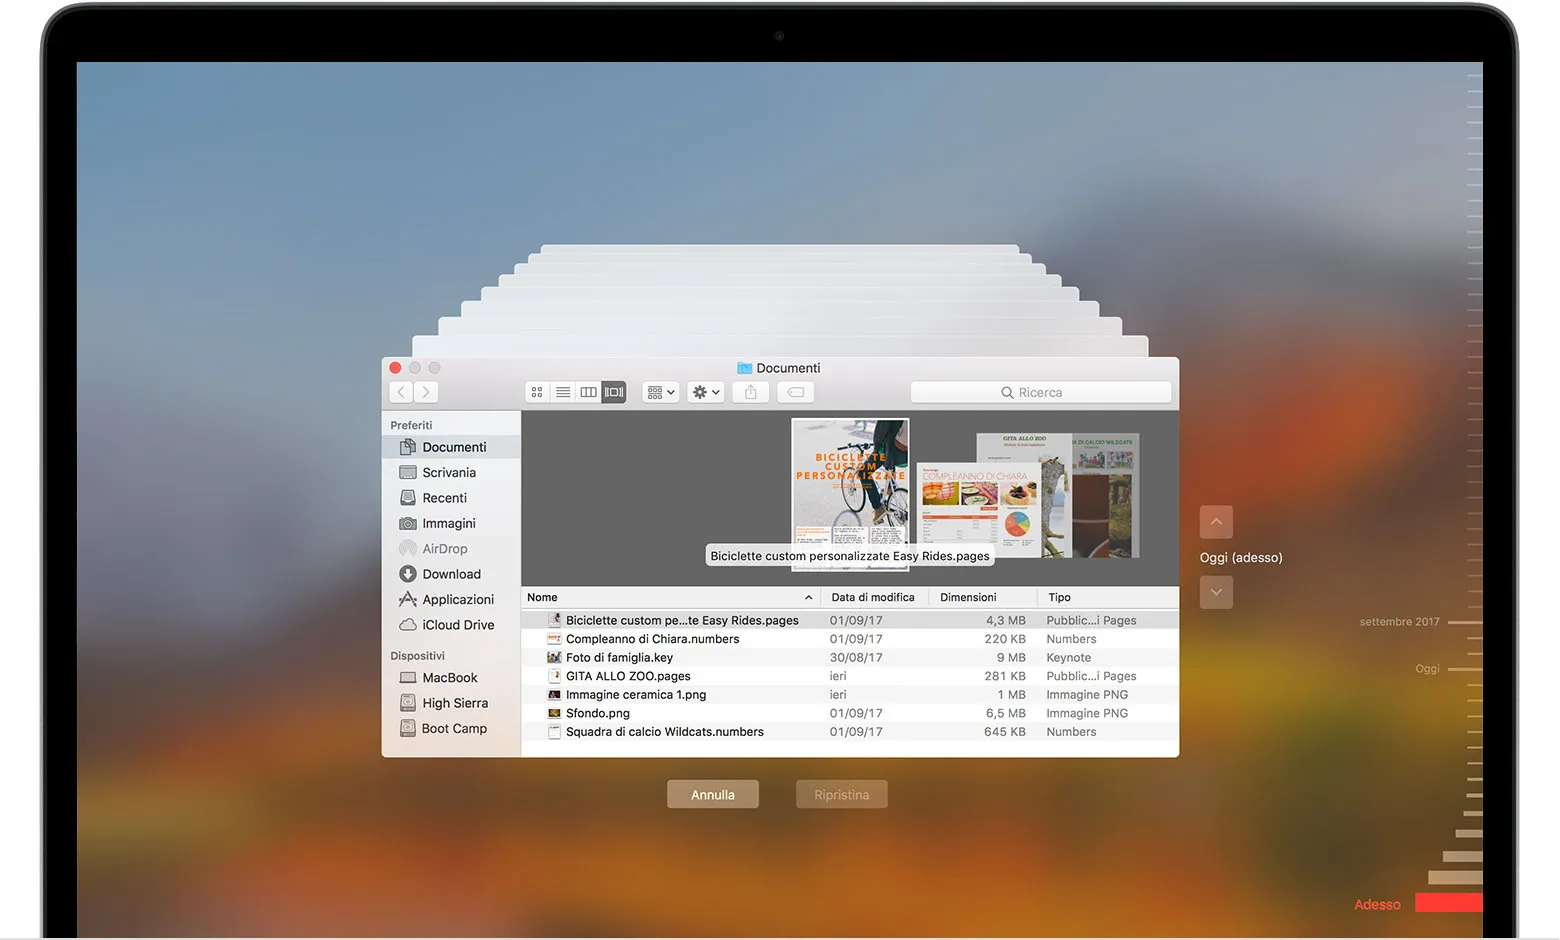Viewport: 1560px width, 940px height.
Task: Click the Tags icon in the toolbar
Action: (x=795, y=392)
